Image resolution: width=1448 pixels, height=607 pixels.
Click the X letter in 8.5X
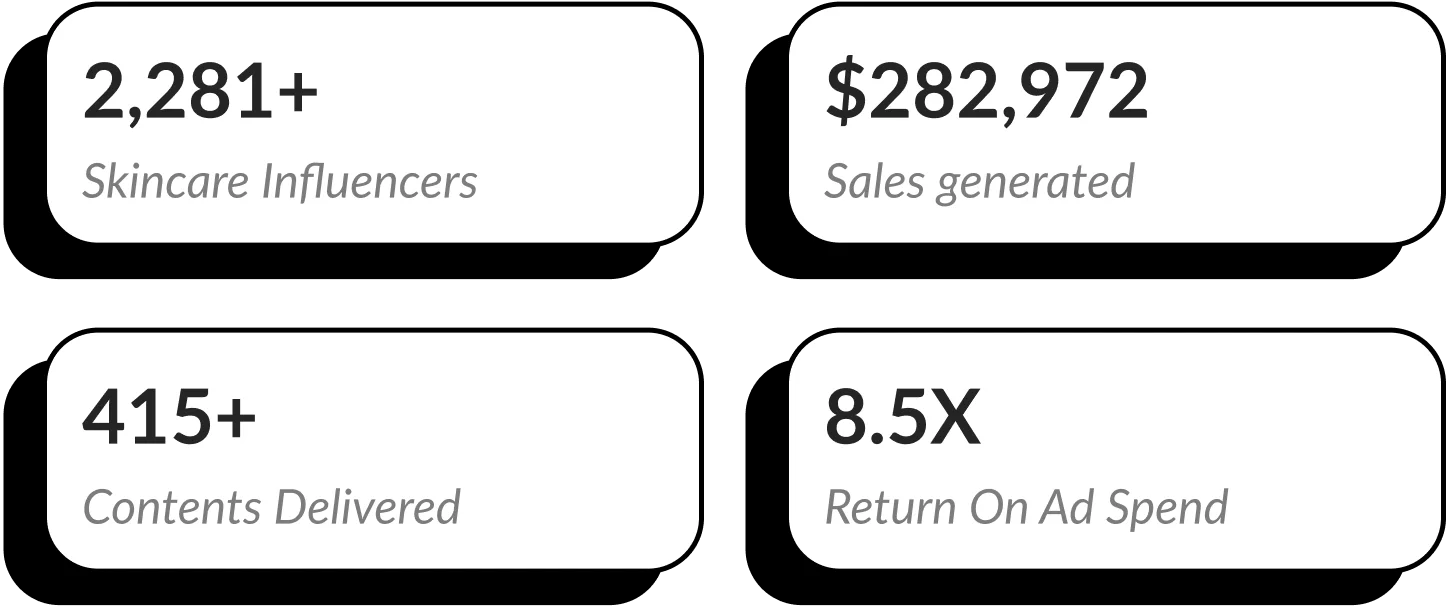point(956,418)
